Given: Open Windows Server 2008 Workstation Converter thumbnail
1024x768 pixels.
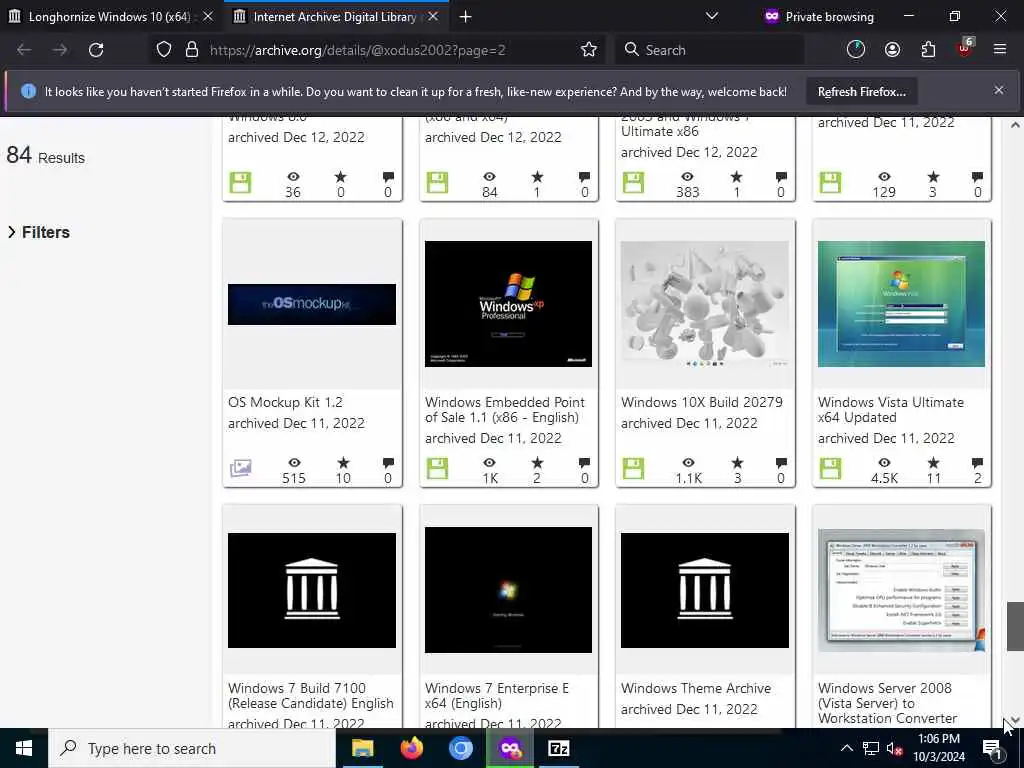Looking at the screenshot, I should 901,590.
